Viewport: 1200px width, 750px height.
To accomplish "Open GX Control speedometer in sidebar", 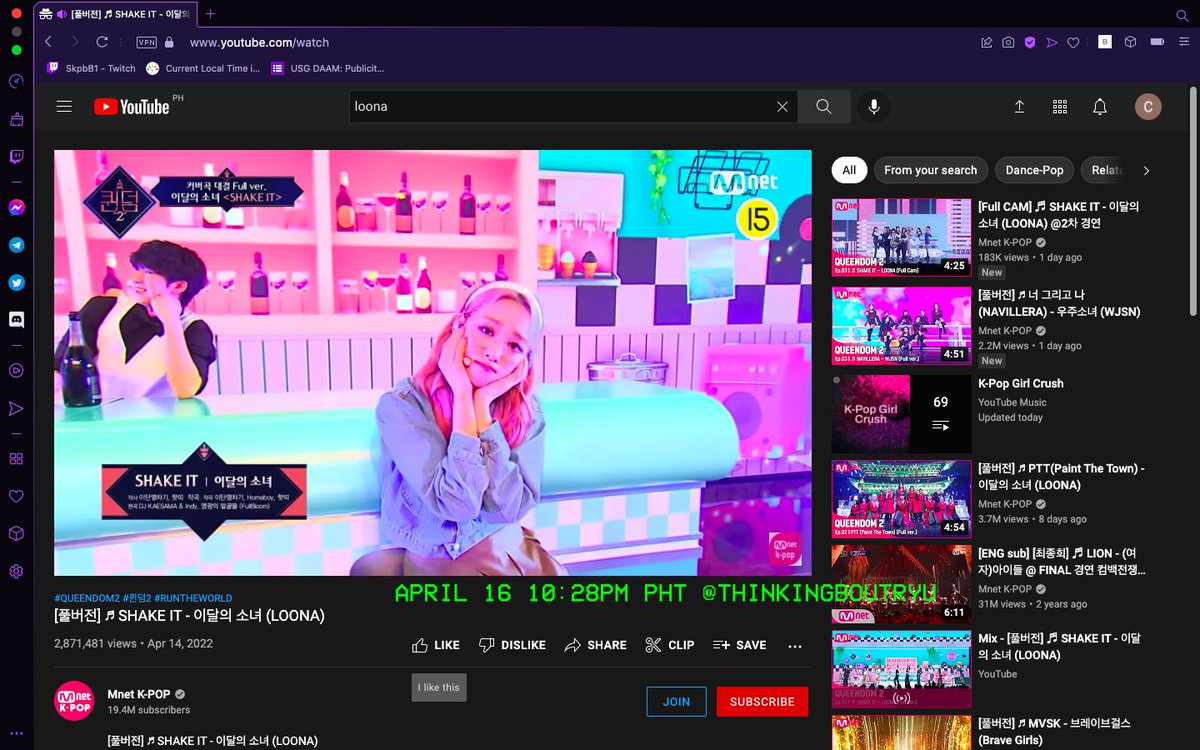I will [16, 82].
